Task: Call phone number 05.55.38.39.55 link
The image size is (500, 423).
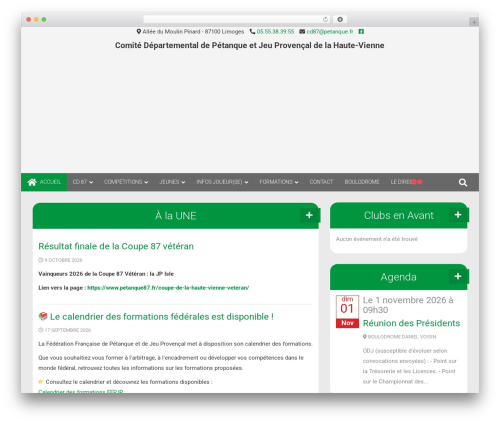Action: [x=275, y=32]
